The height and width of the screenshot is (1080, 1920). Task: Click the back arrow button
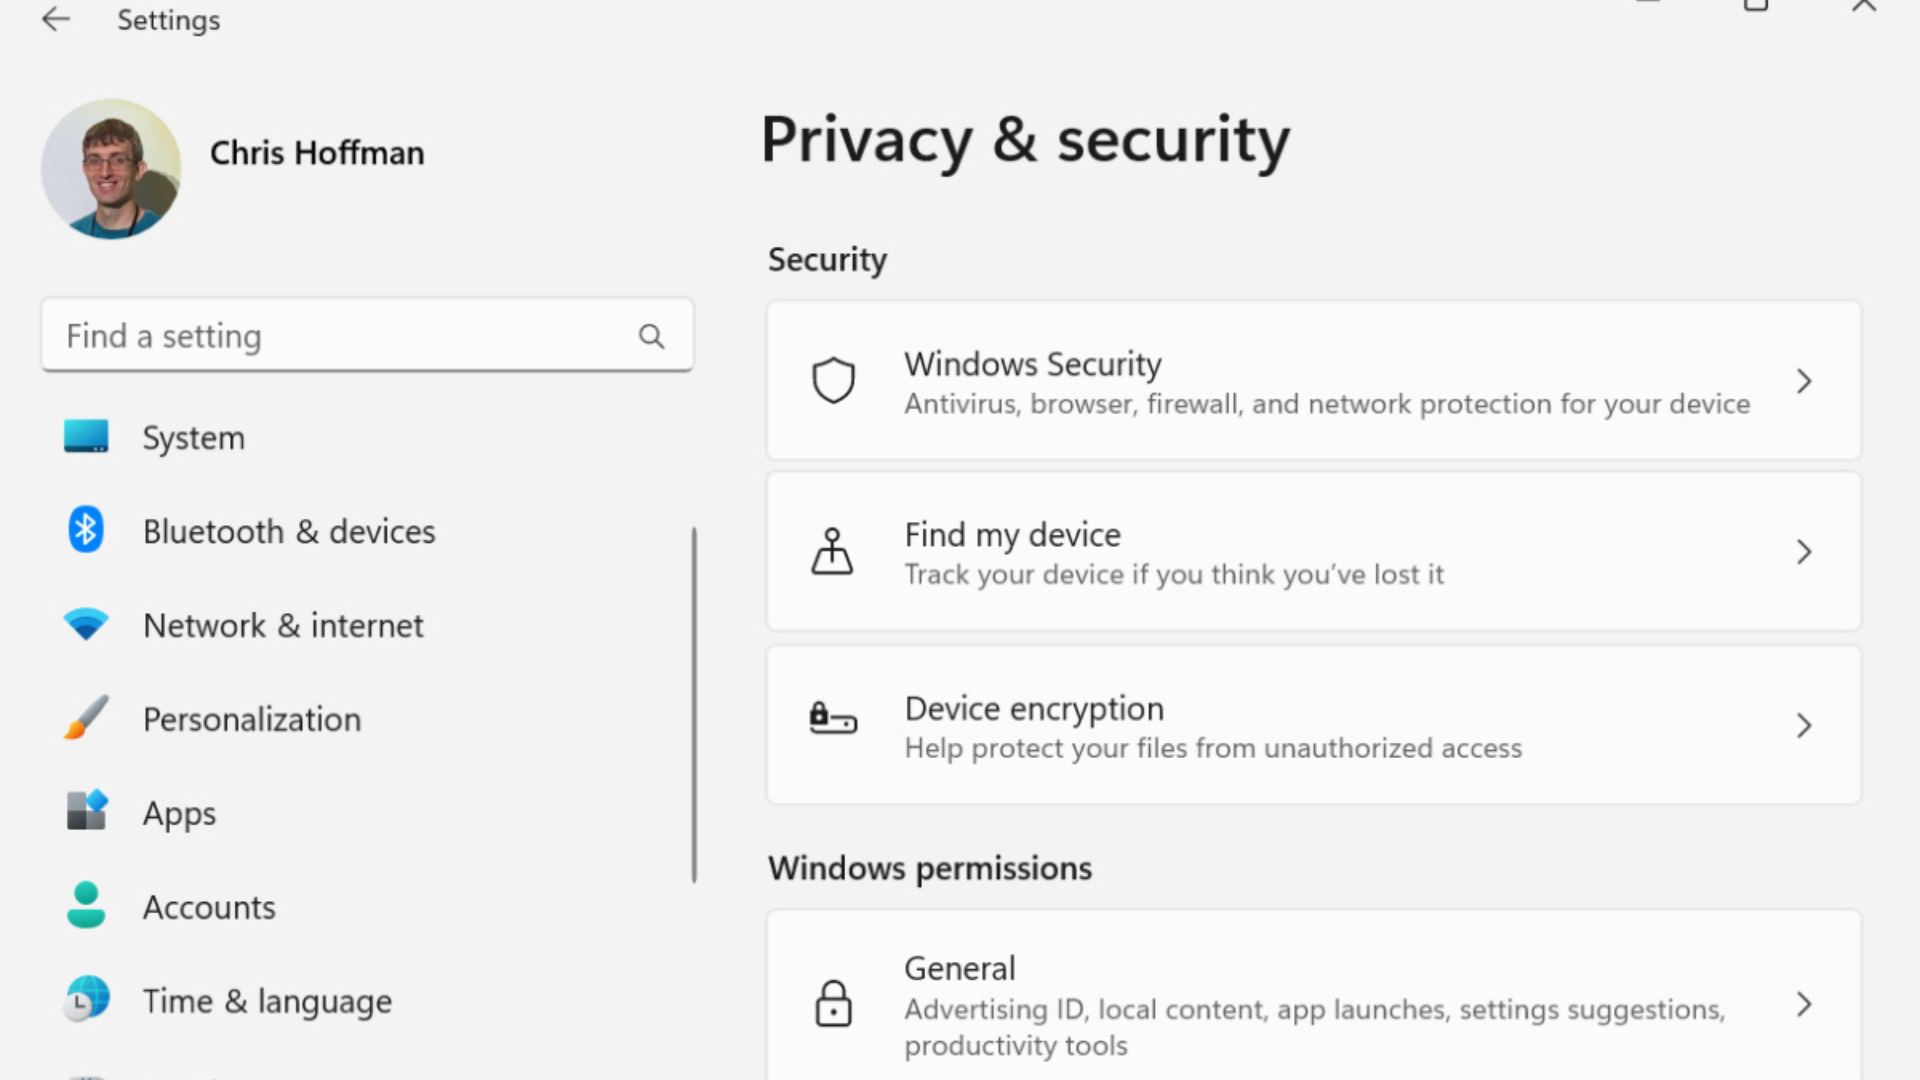pyautogui.click(x=55, y=20)
